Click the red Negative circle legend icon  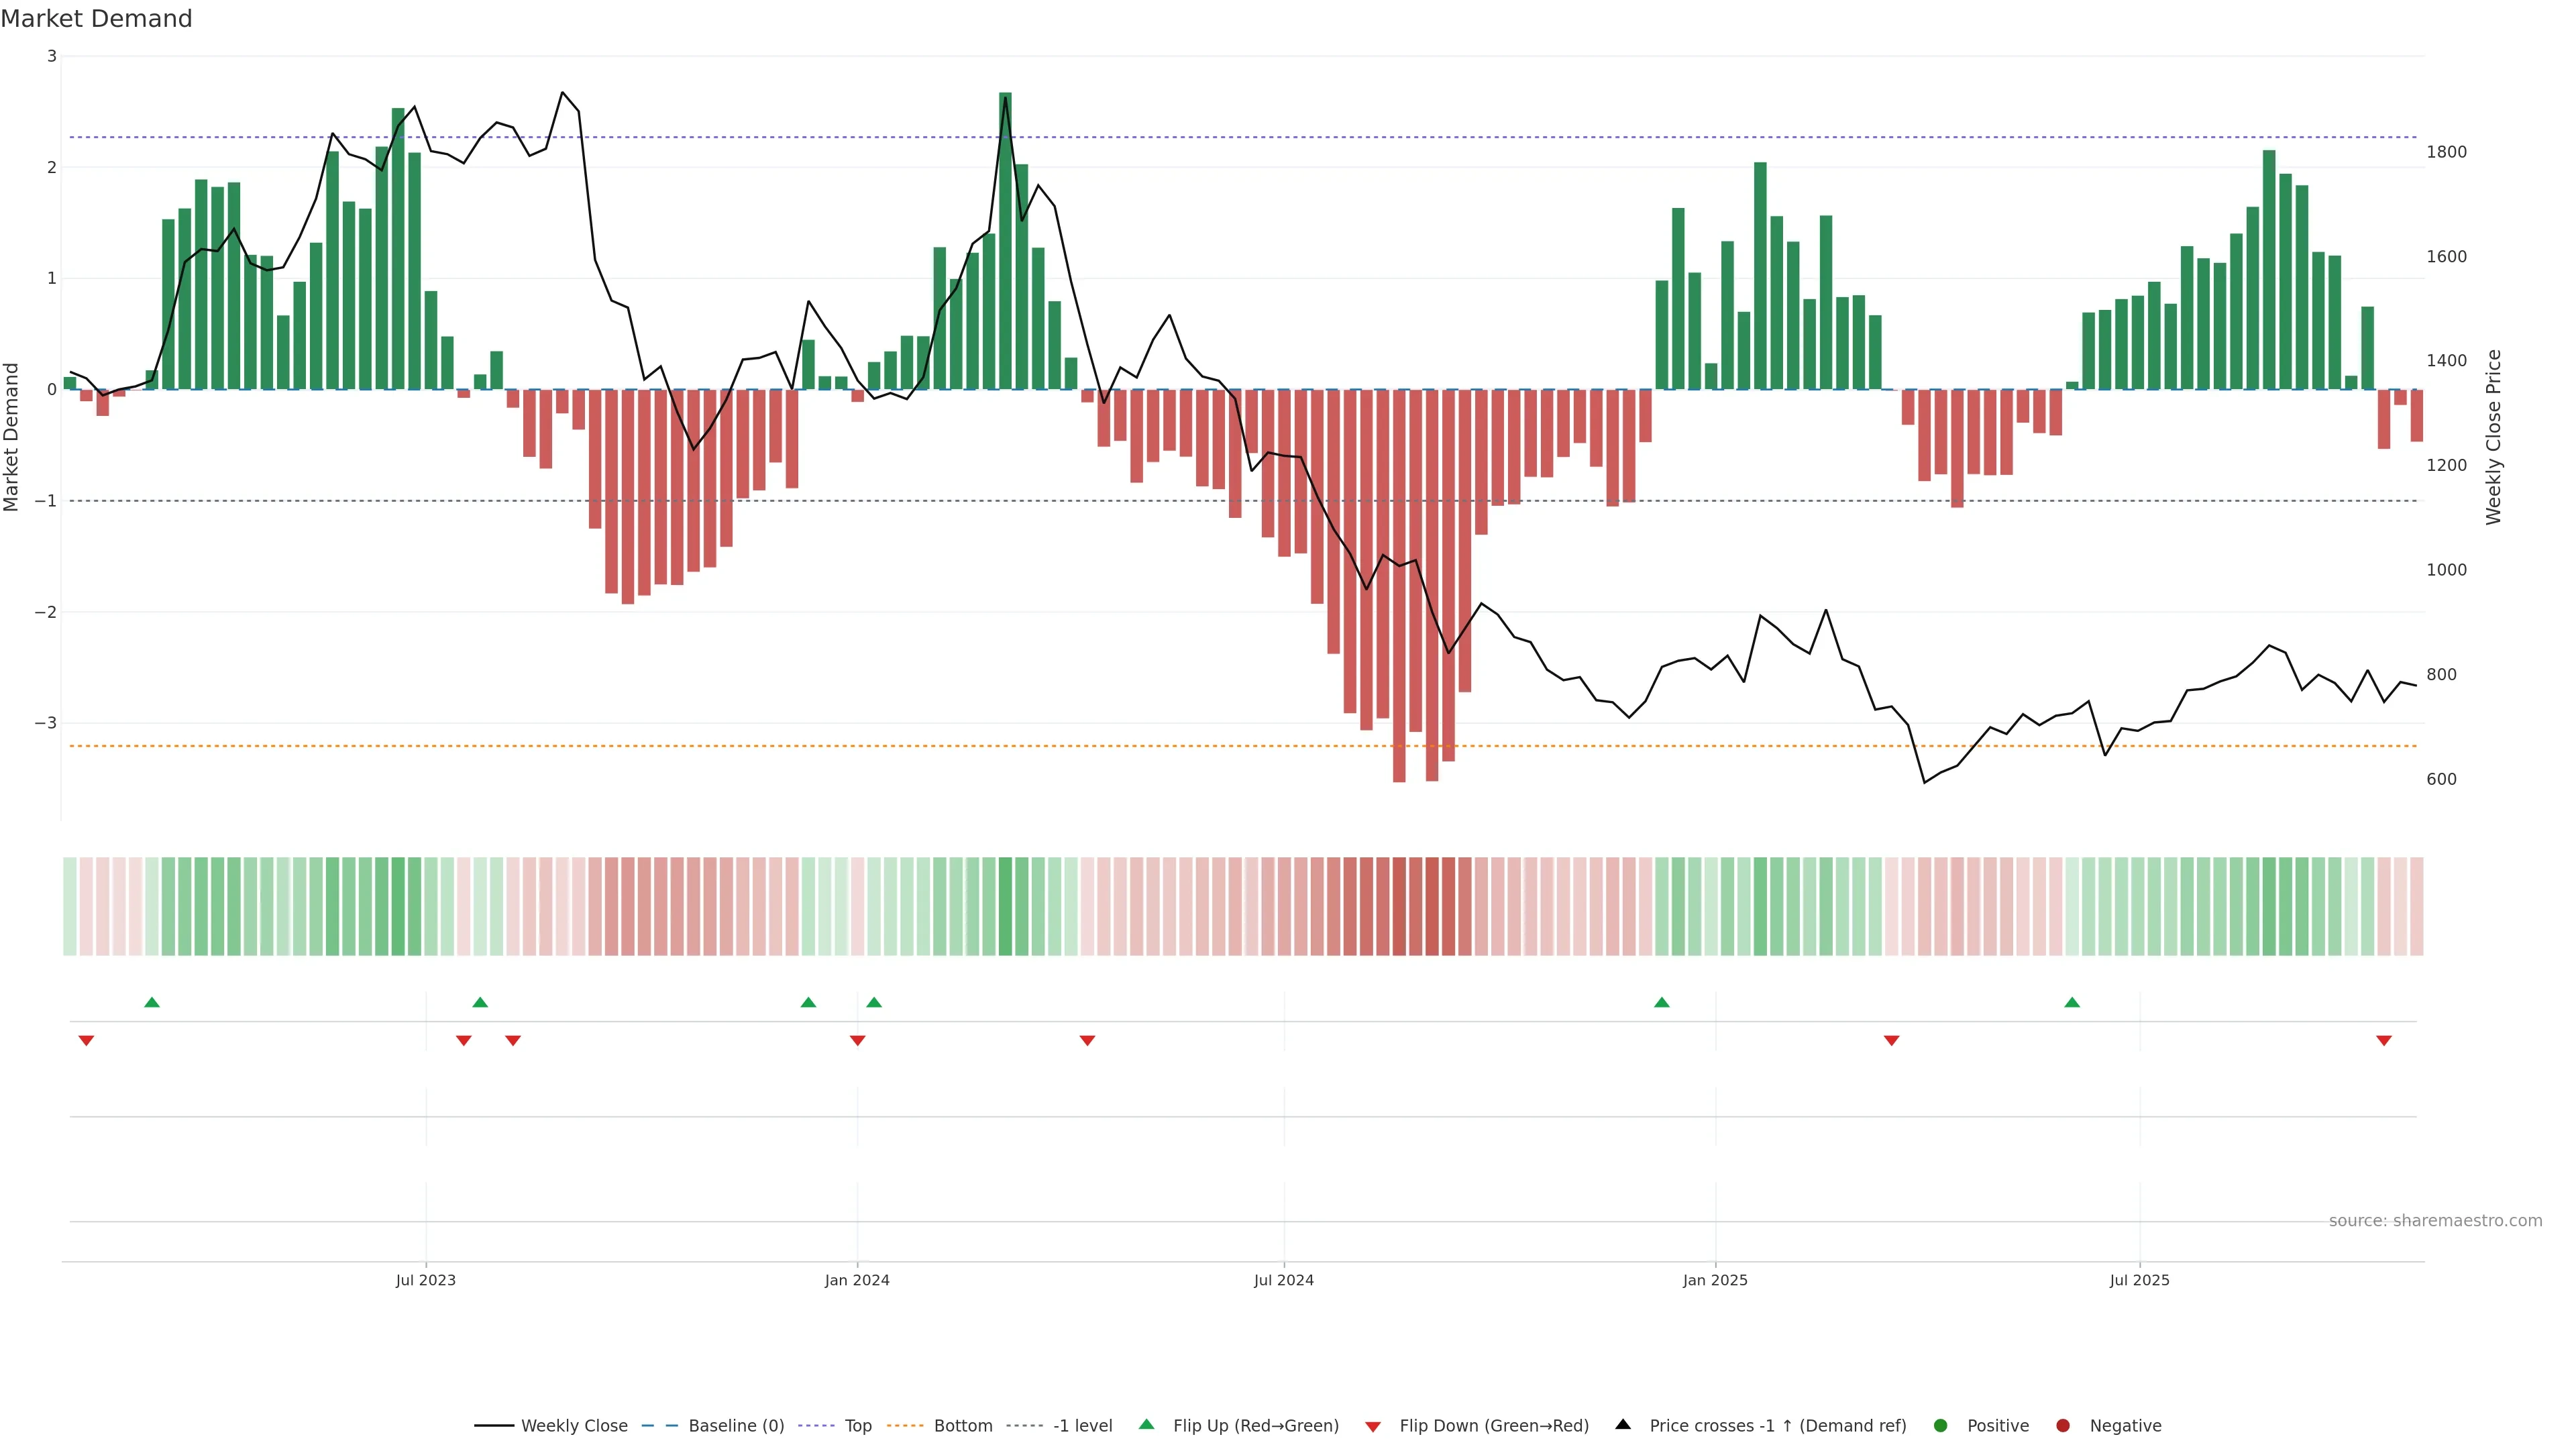pyautogui.click(x=2063, y=1425)
